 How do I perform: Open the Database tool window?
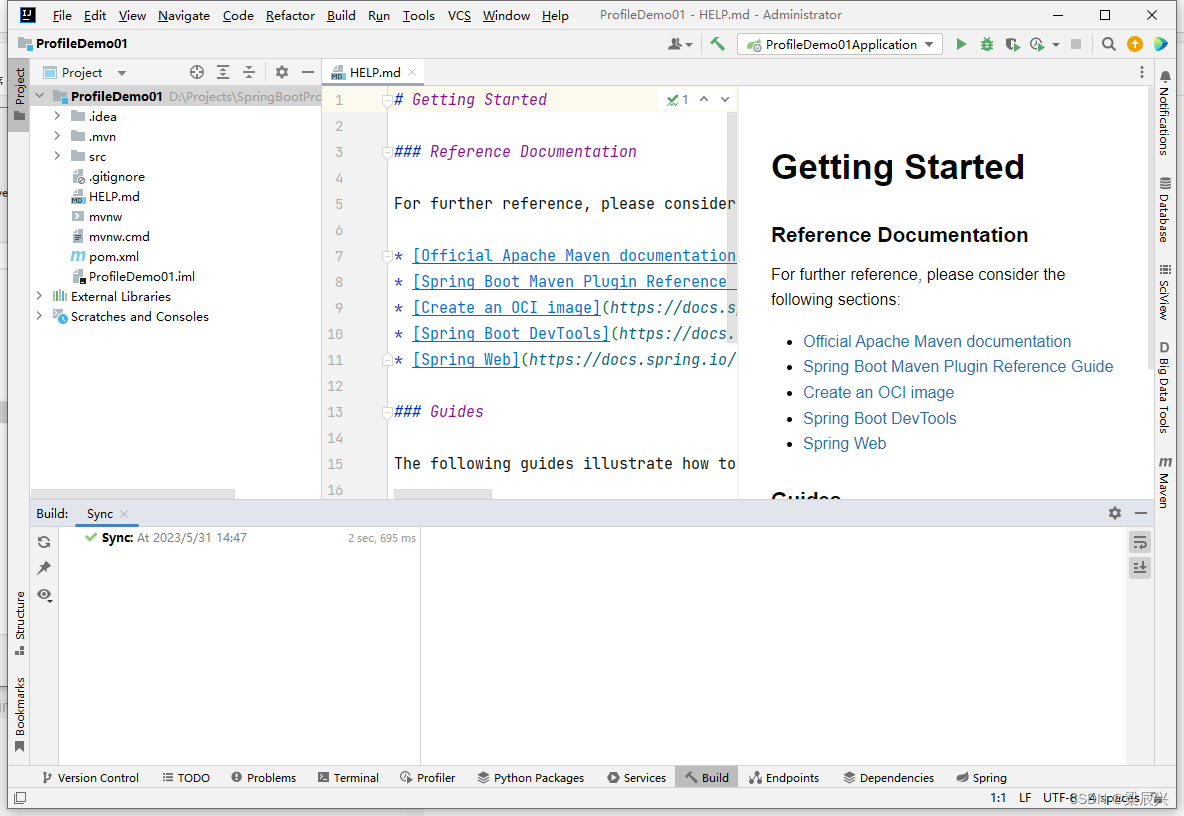1165,209
